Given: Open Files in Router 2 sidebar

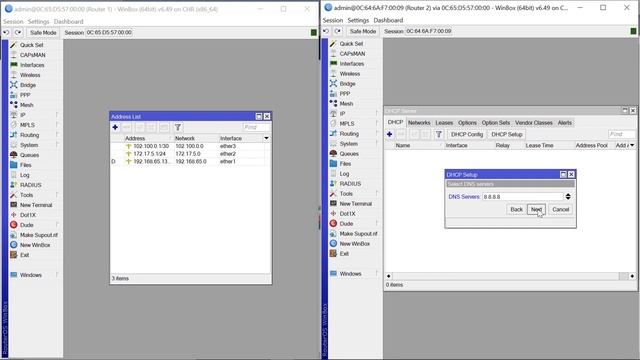Looking at the screenshot, I should point(345,164).
